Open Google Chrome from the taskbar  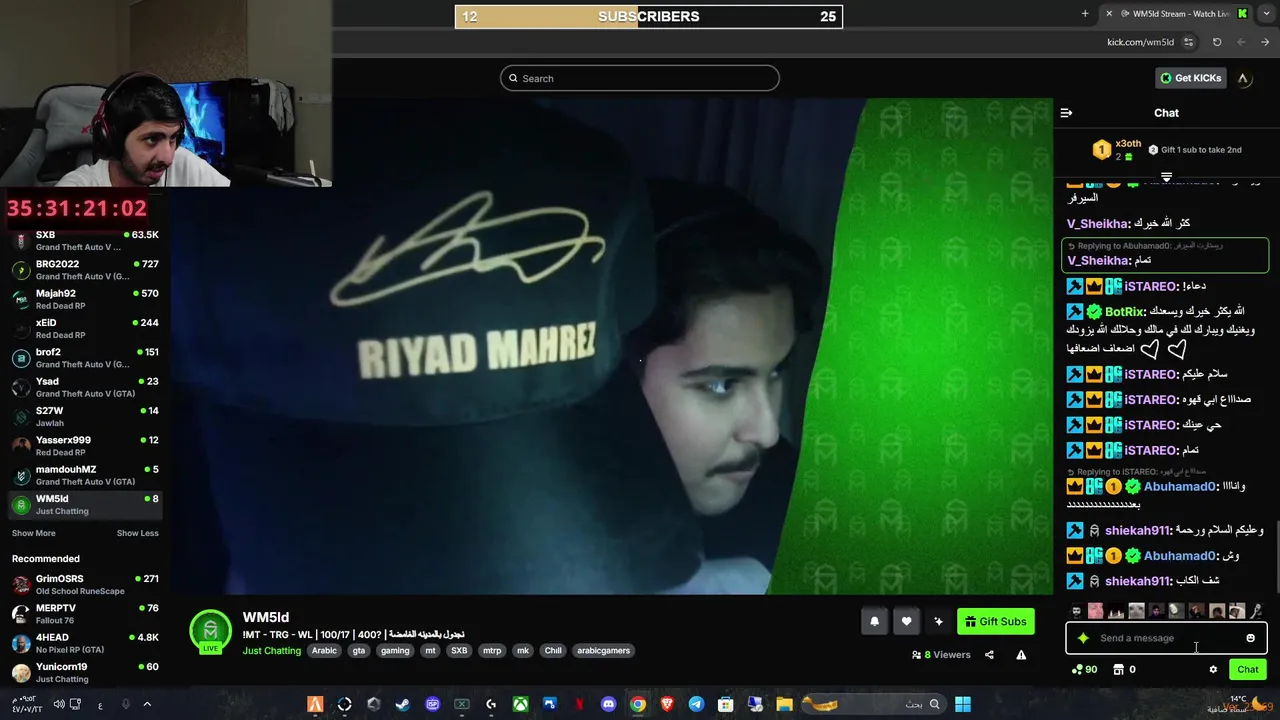(x=637, y=704)
